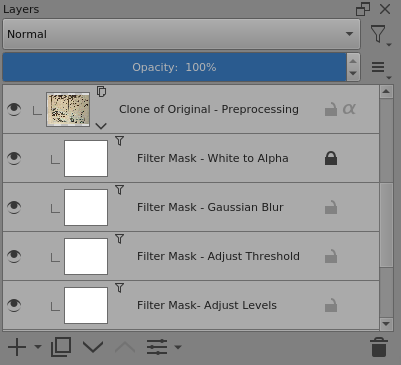Hide the White to Alpha filter mask
401x365 pixels.
[14, 158]
